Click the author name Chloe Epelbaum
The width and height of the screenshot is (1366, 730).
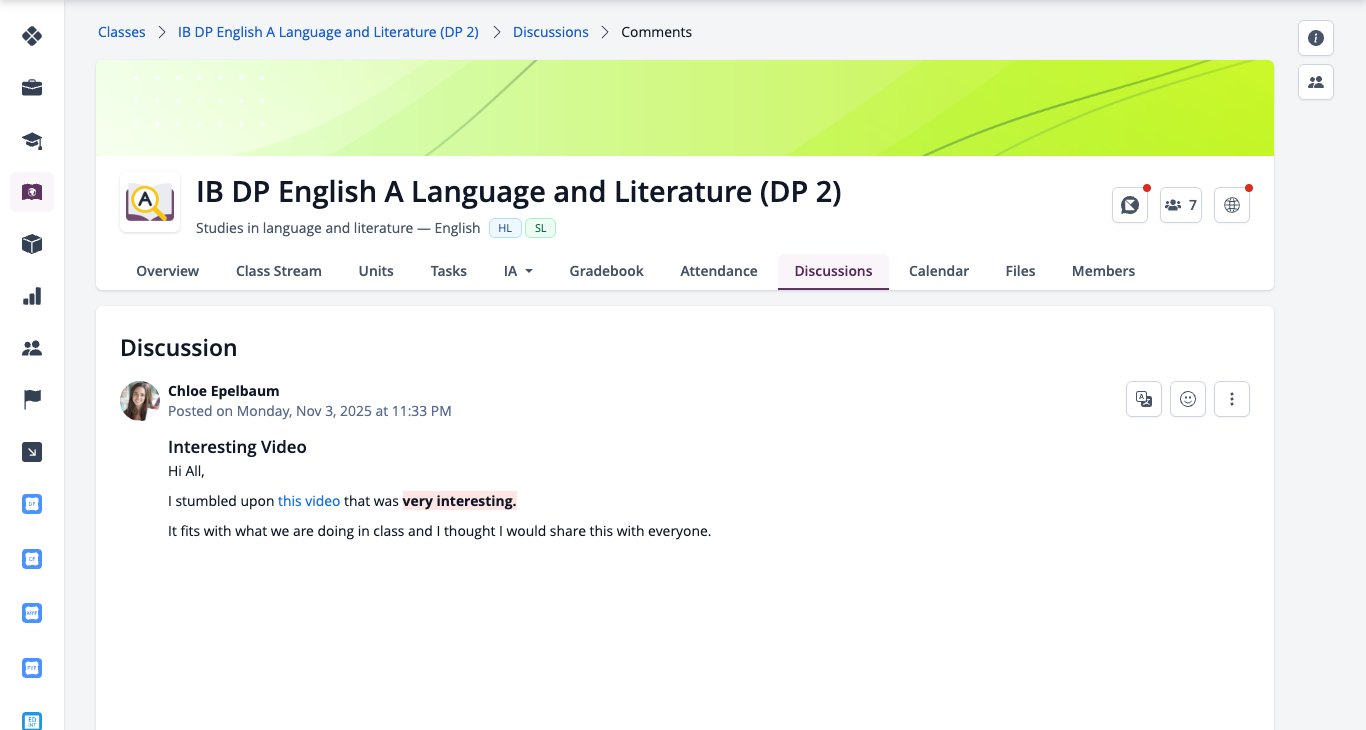pyautogui.click(x=224, y=391)
